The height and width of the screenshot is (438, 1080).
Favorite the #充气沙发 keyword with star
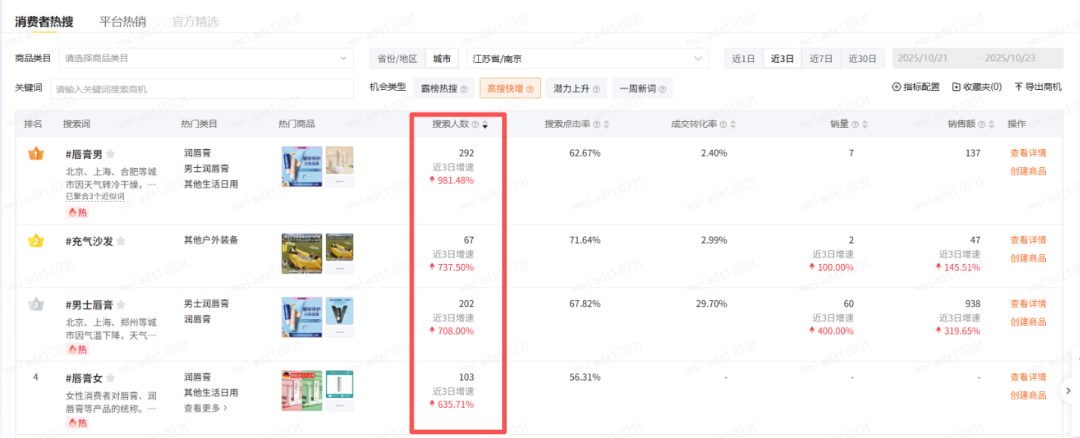tap(119, 241)
